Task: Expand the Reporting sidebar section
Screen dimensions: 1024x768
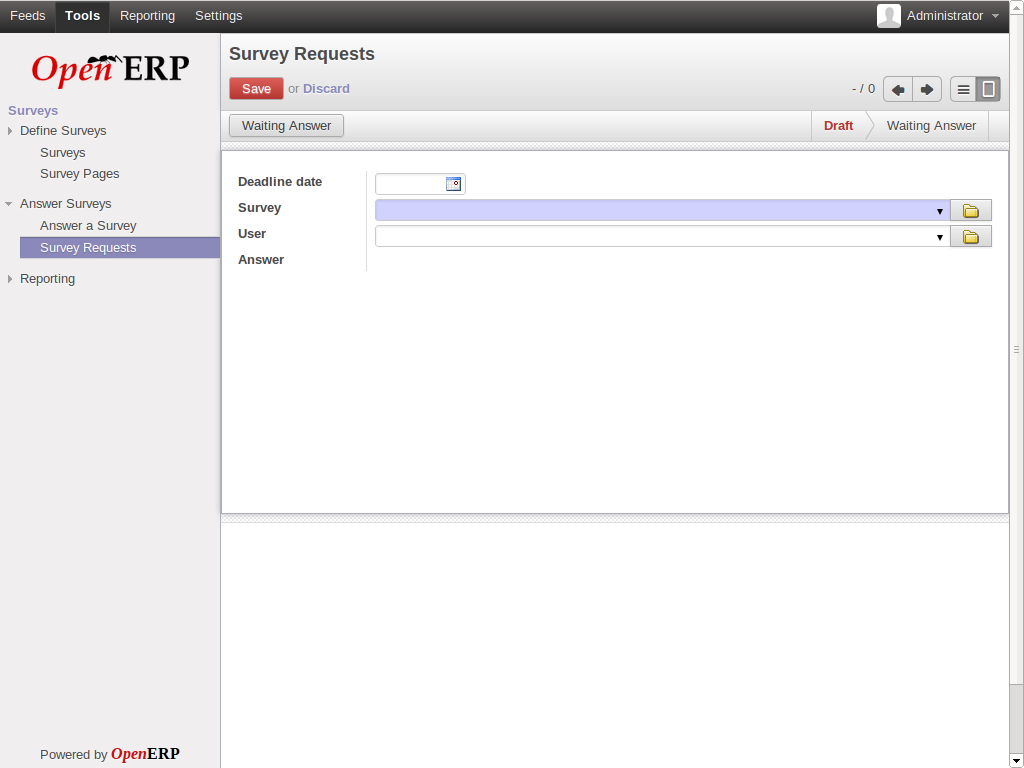Action: pos(10,279)
